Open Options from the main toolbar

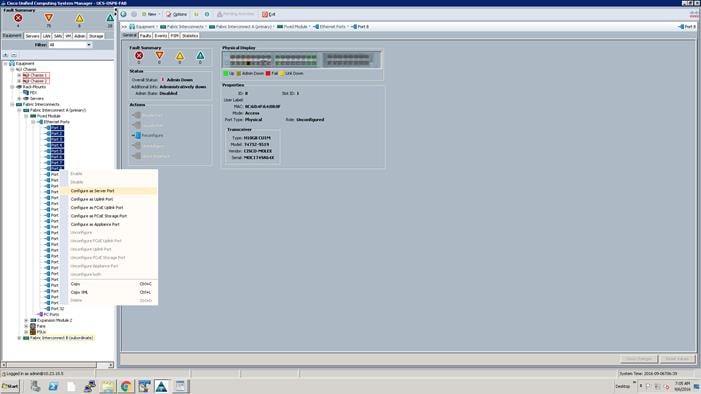click(x=176, y=14)
